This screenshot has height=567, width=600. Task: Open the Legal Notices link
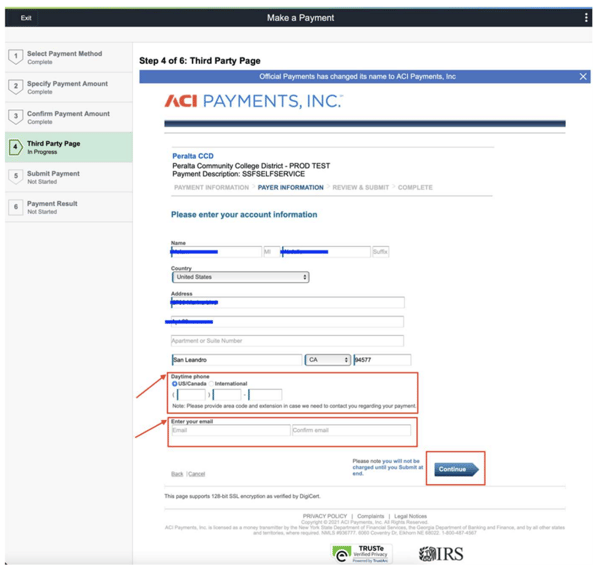coord(410,516)
